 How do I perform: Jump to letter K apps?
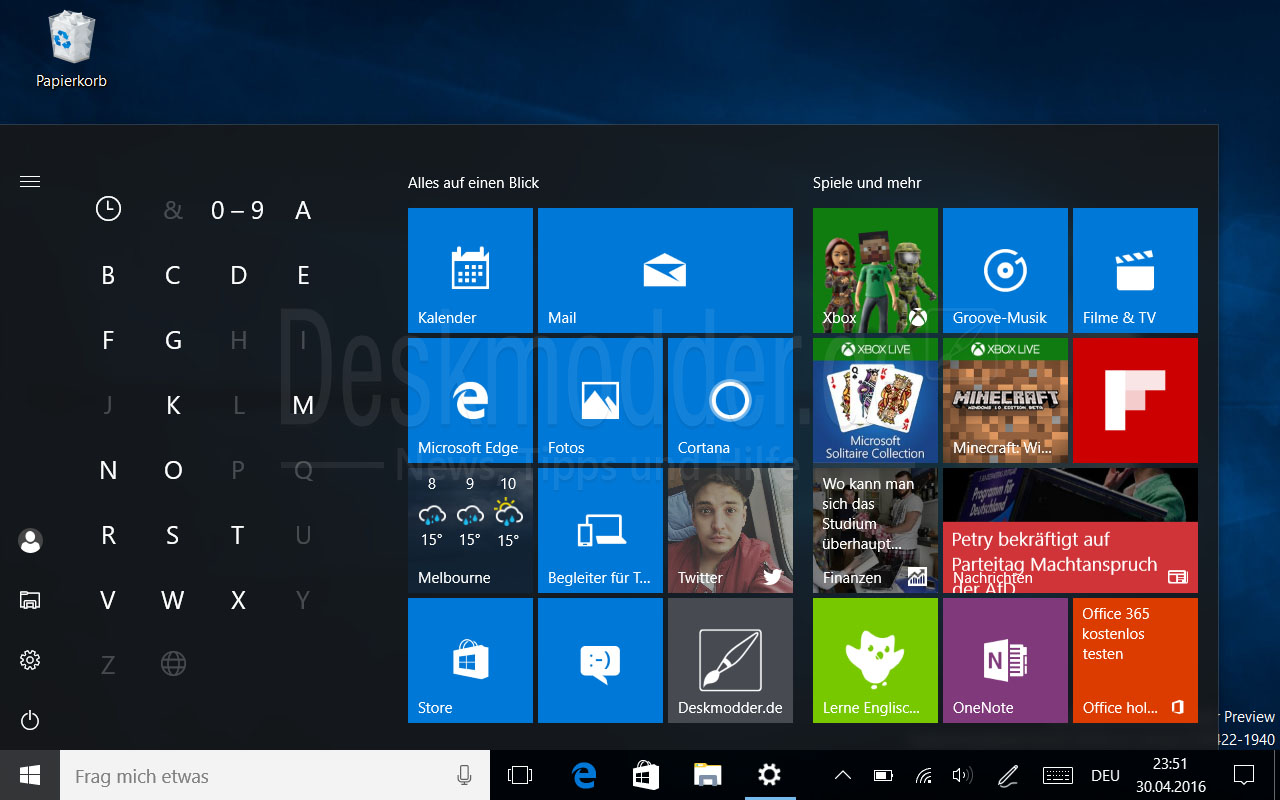pyautogui.click(x=173, y=405)
